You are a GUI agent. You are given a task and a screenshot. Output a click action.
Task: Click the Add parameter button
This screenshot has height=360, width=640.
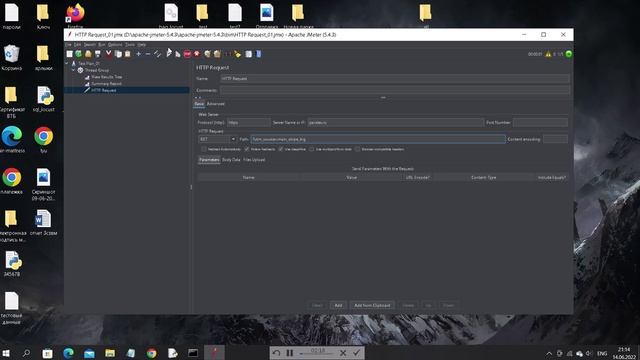pos(338,305)
